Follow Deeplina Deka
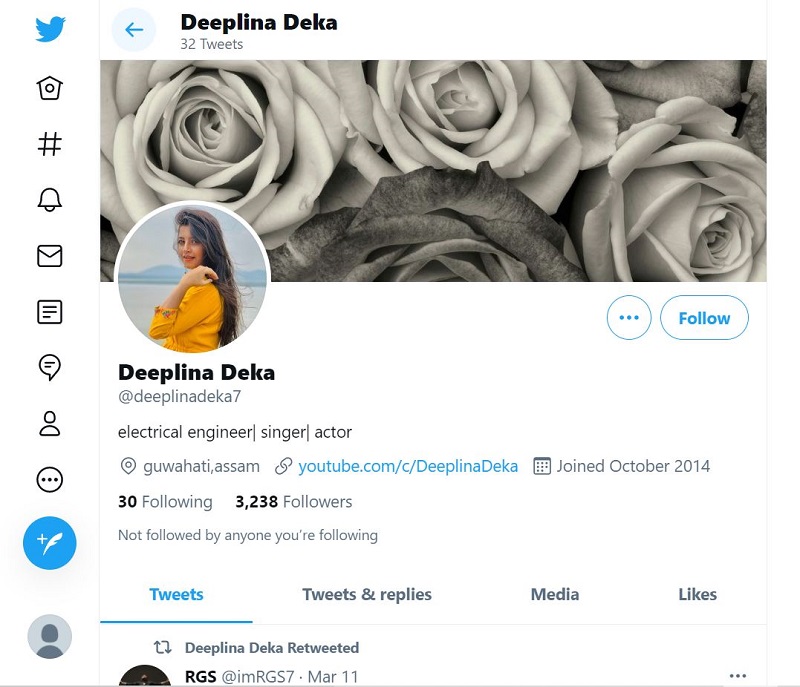 pos(704,318)
